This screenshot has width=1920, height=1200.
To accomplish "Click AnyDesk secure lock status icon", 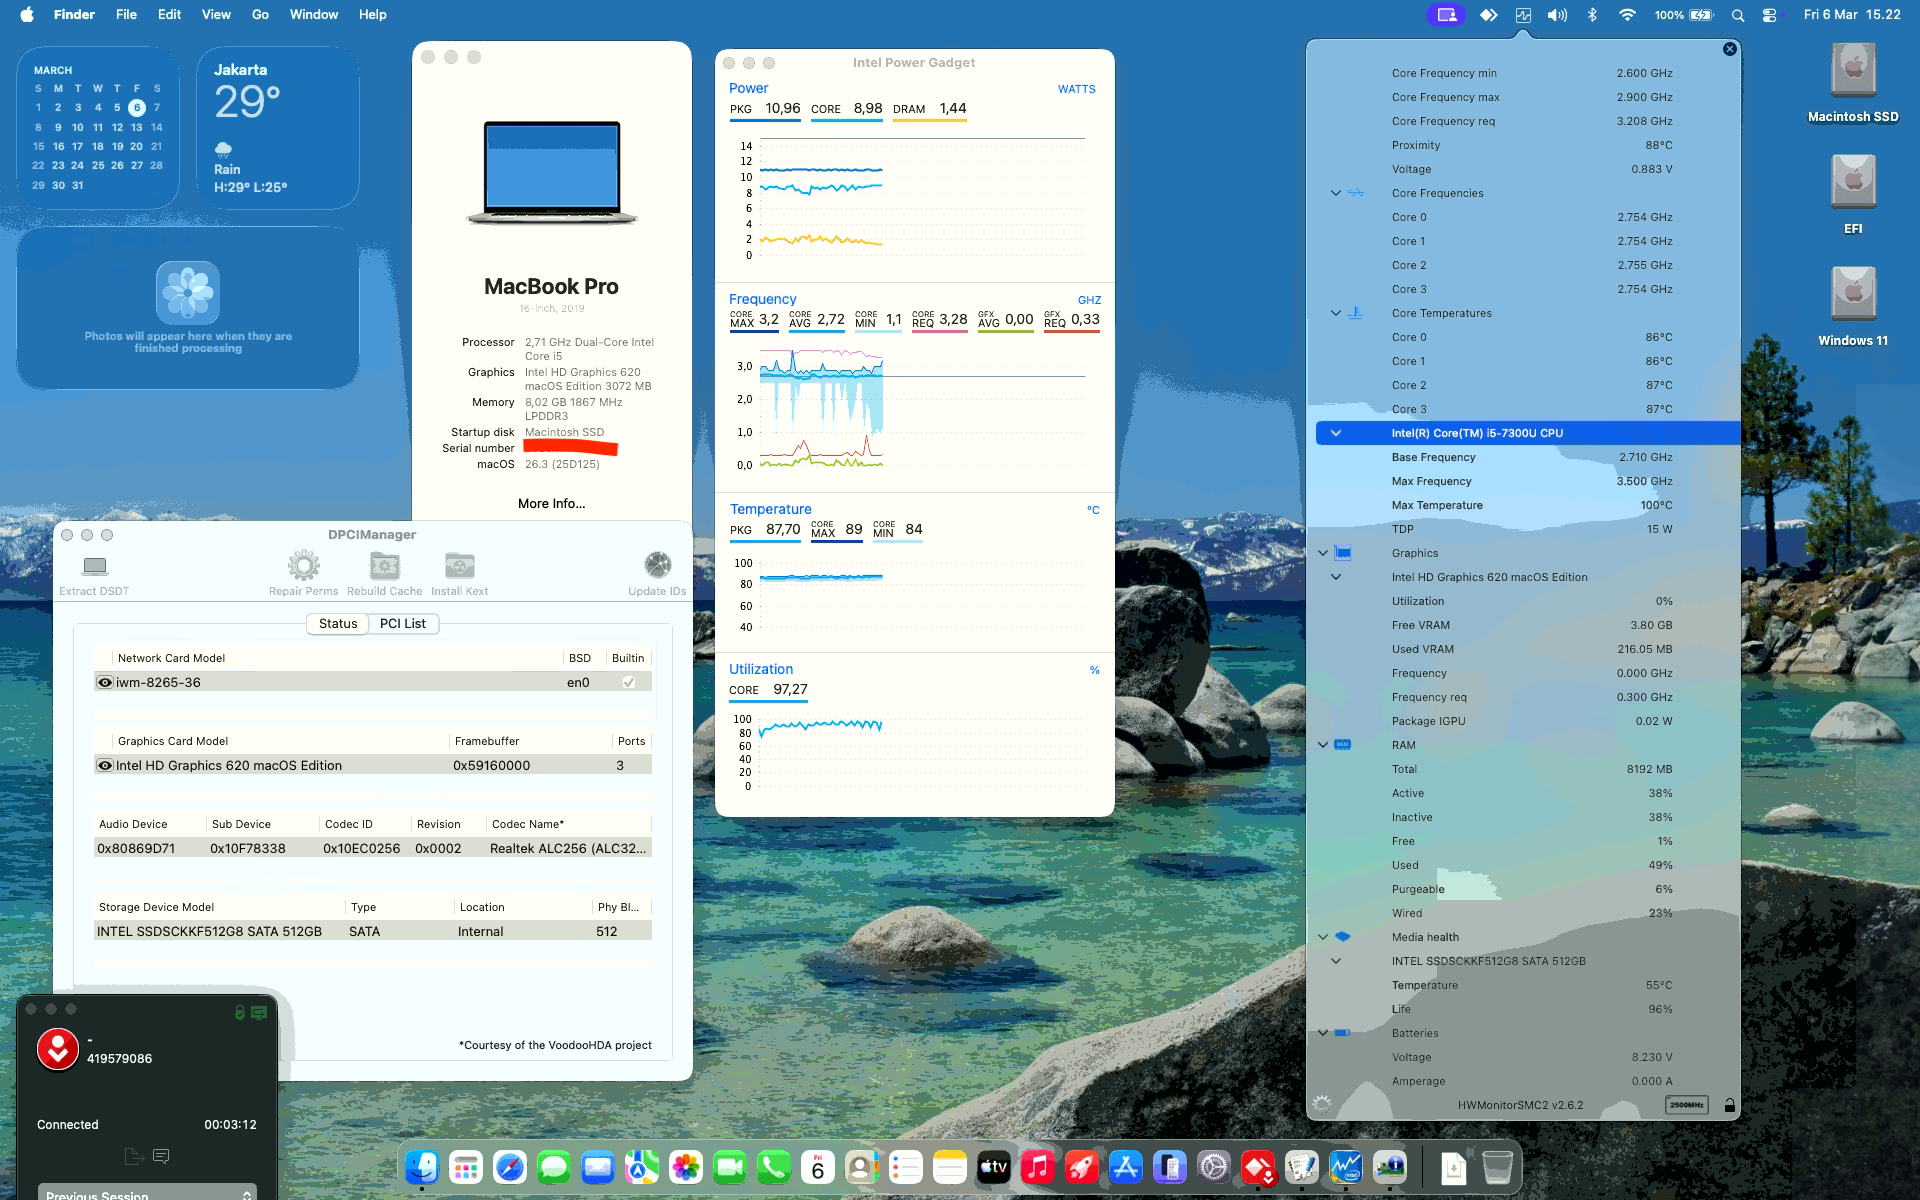I will point(240,1012).
